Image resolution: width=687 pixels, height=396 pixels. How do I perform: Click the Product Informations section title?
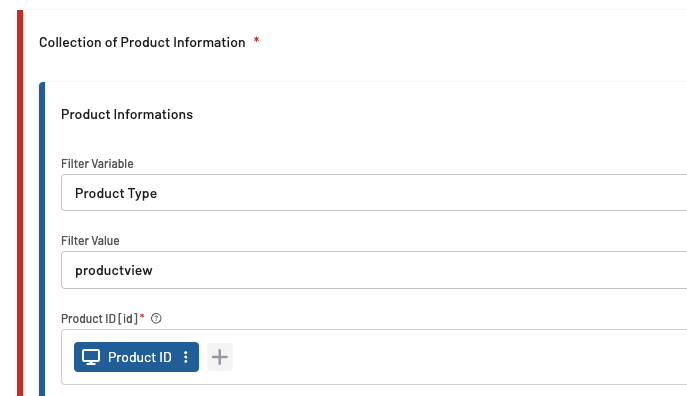click(127, 114)
